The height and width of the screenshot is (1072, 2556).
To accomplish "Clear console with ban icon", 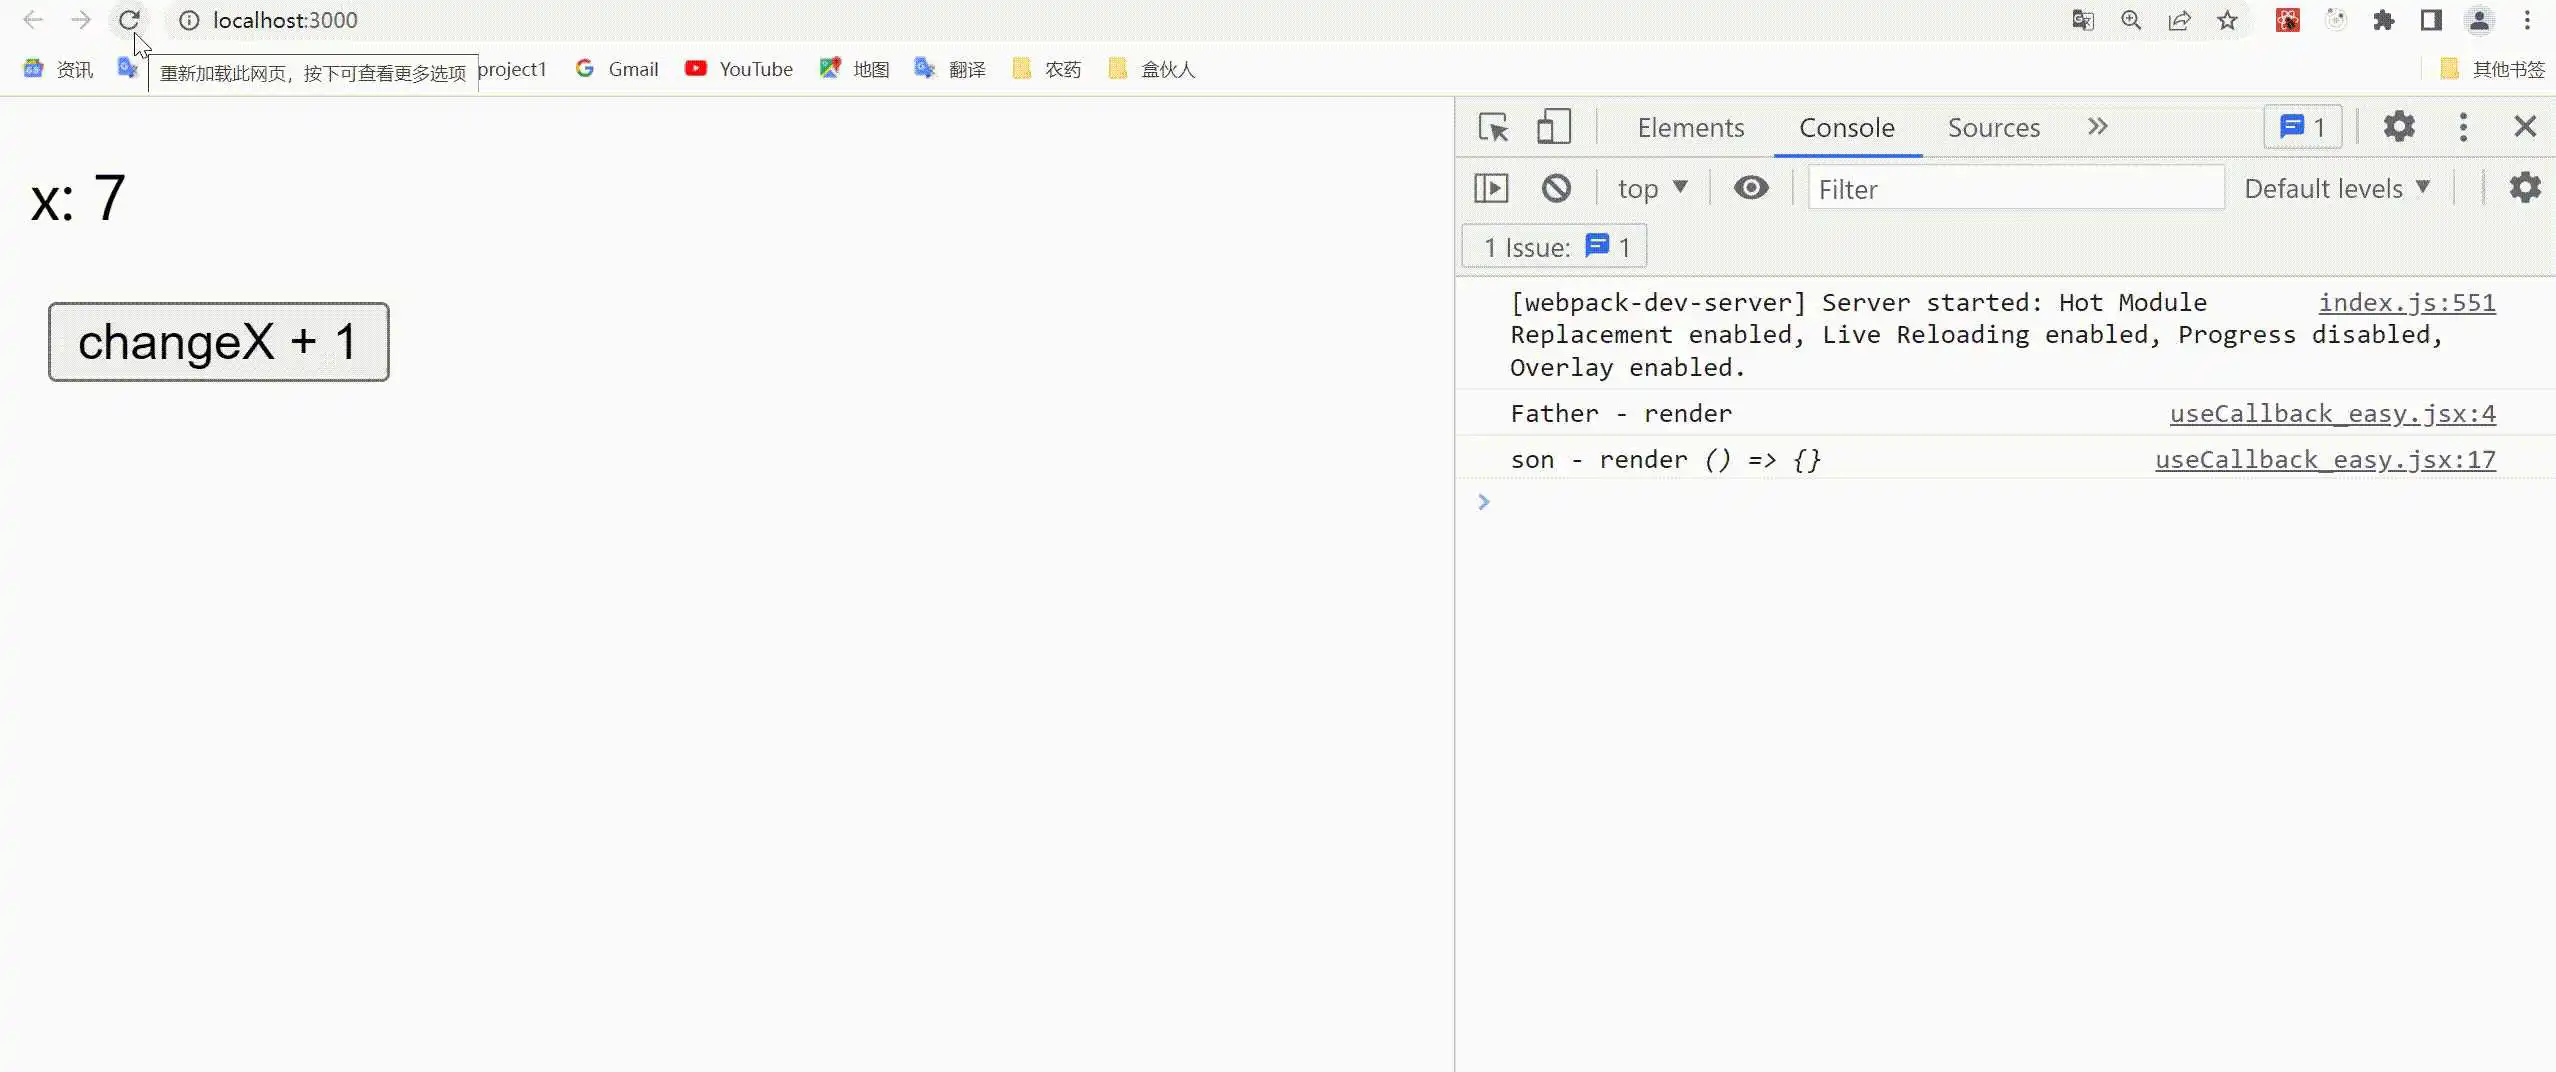I will pos(1556,188).
